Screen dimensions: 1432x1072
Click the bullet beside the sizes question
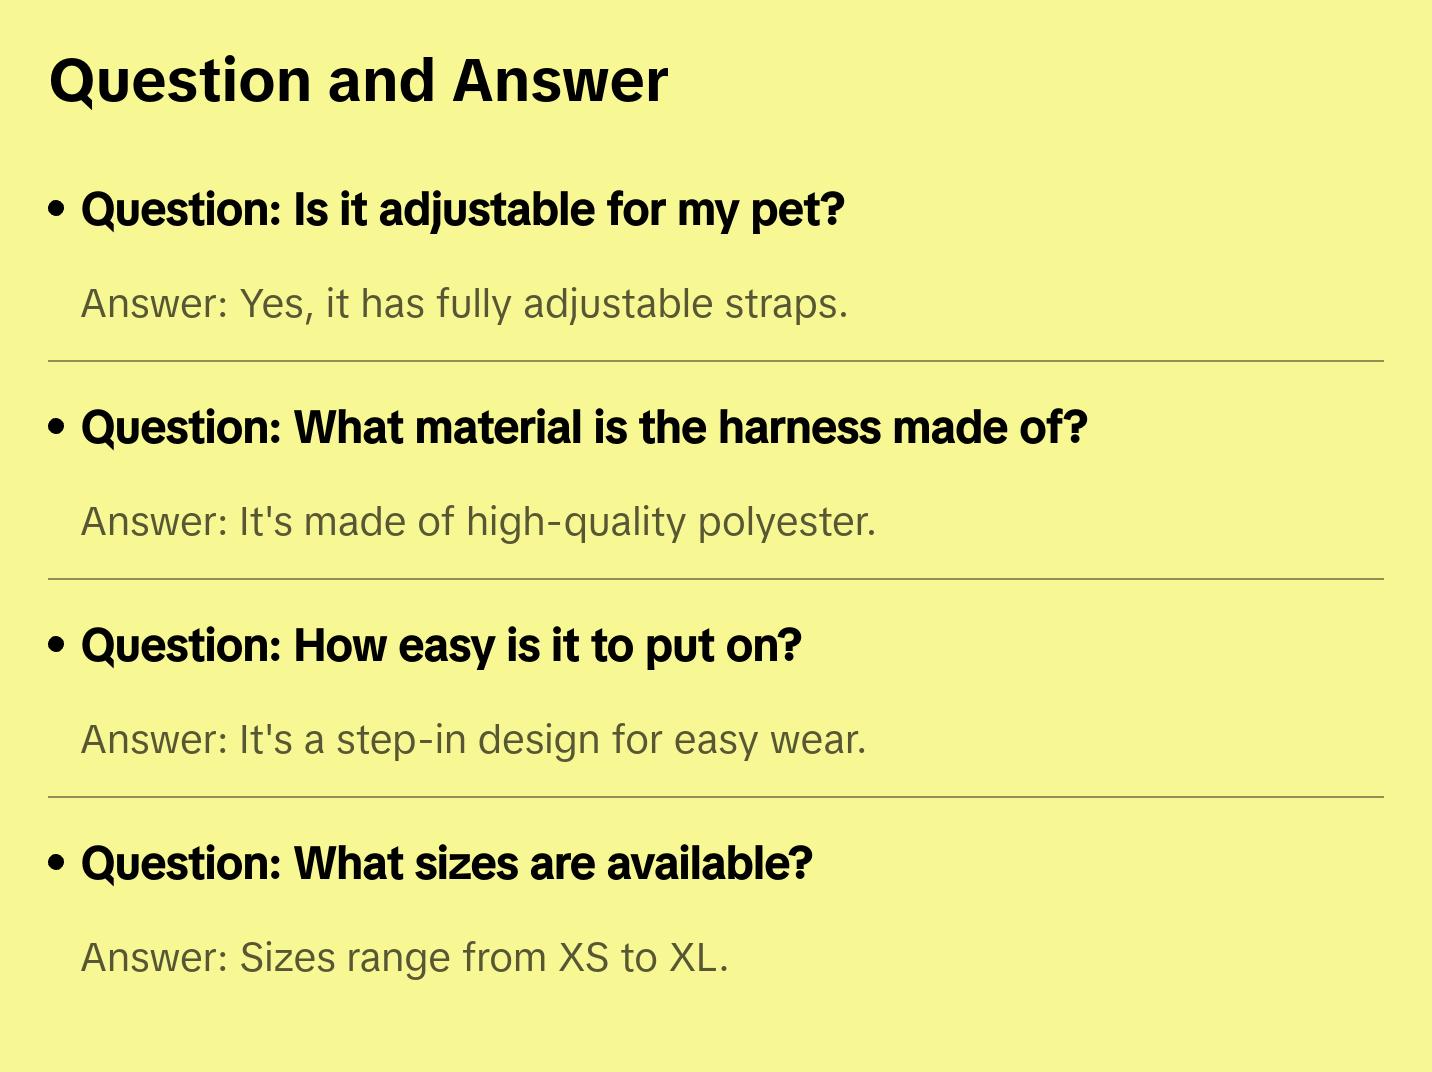pyautogui.click(x=57, y=864)
